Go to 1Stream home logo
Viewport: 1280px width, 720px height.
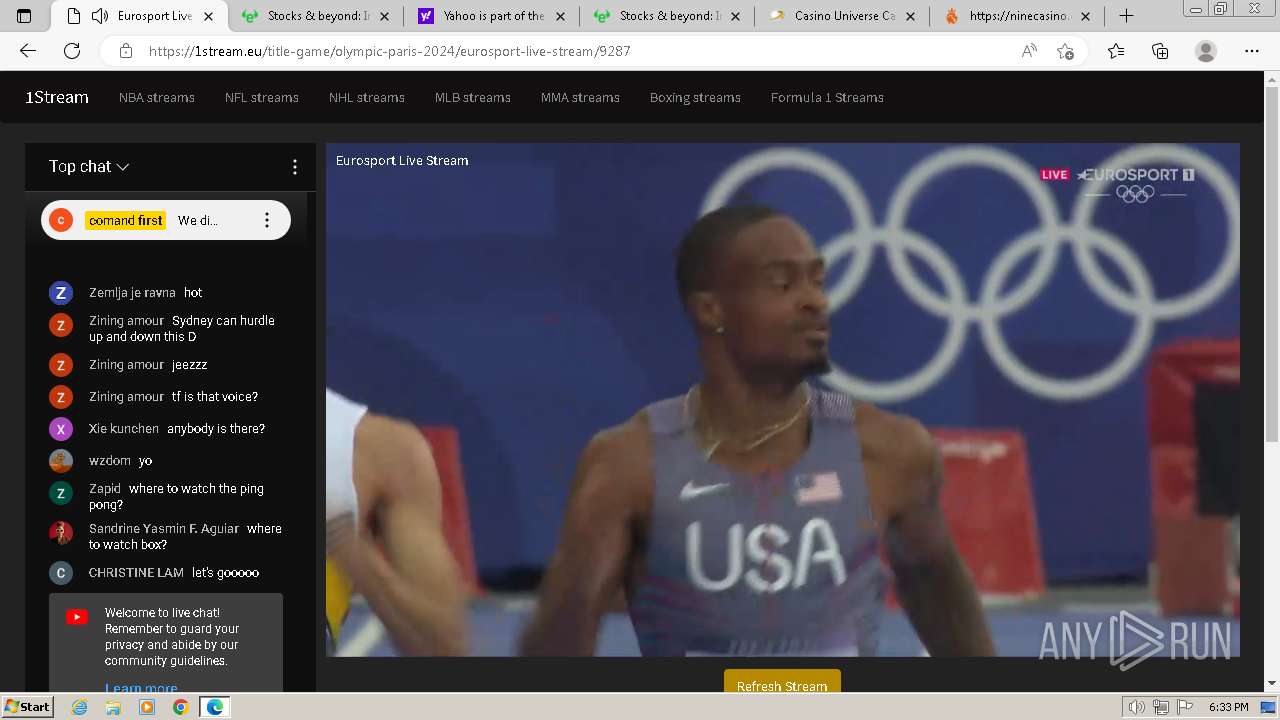coord(57,97)
